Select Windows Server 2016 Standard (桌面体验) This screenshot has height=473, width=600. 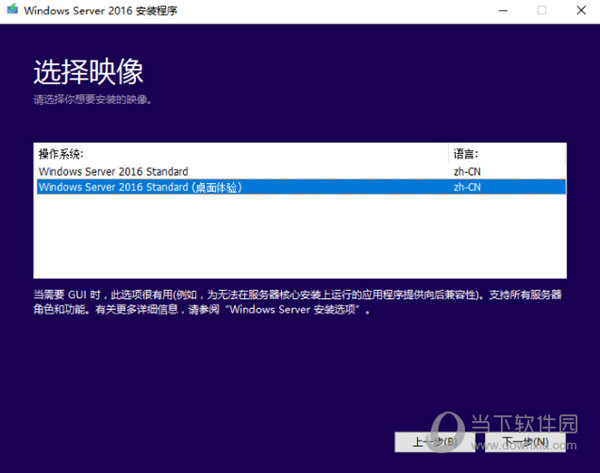140,187
